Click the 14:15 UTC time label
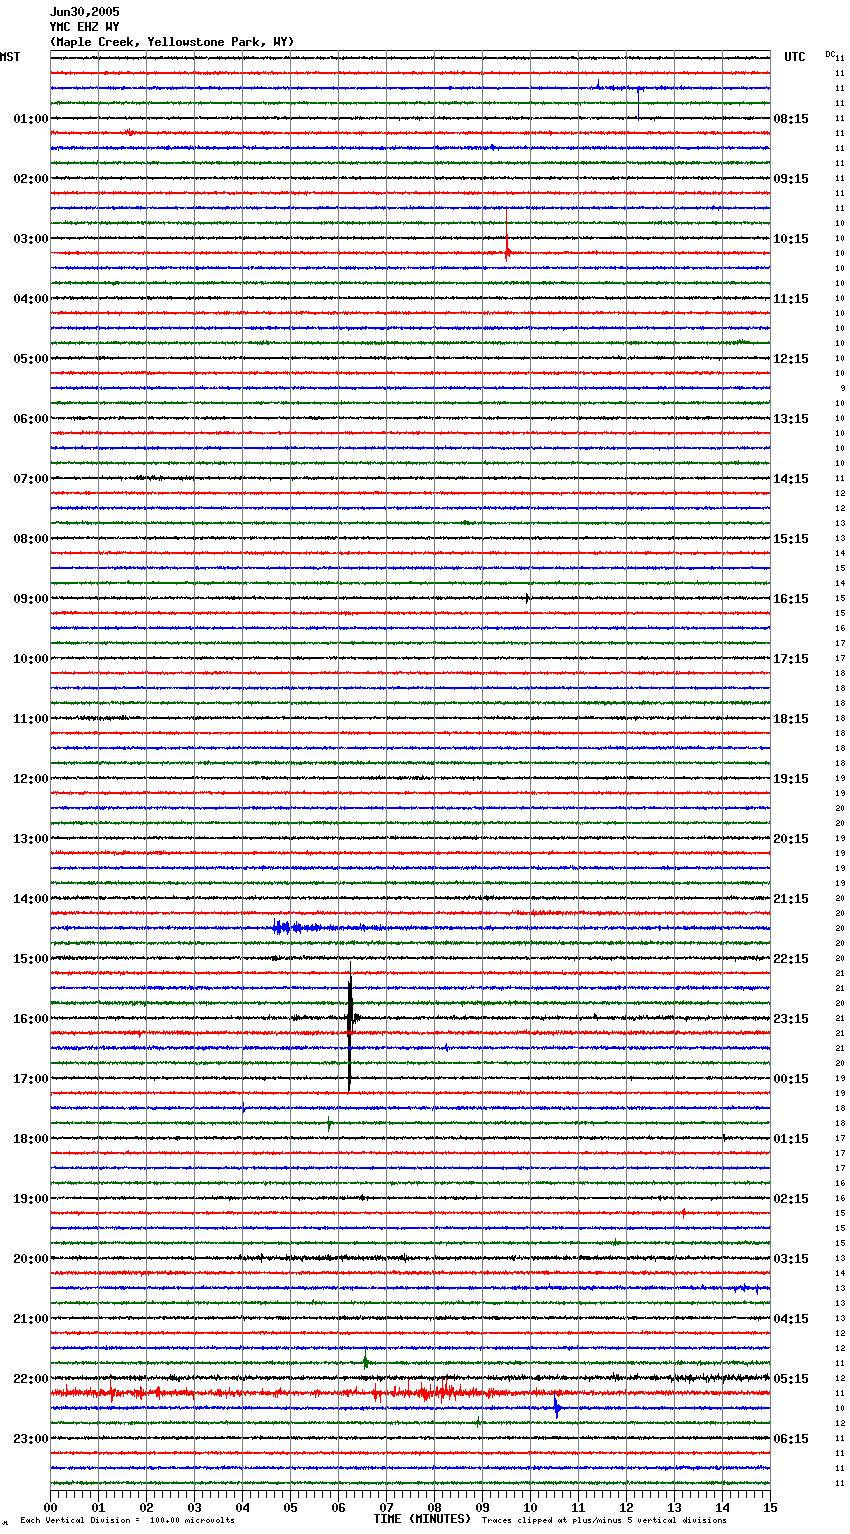The width and height of the screenshot is (850, 1534). click(791, 479)
